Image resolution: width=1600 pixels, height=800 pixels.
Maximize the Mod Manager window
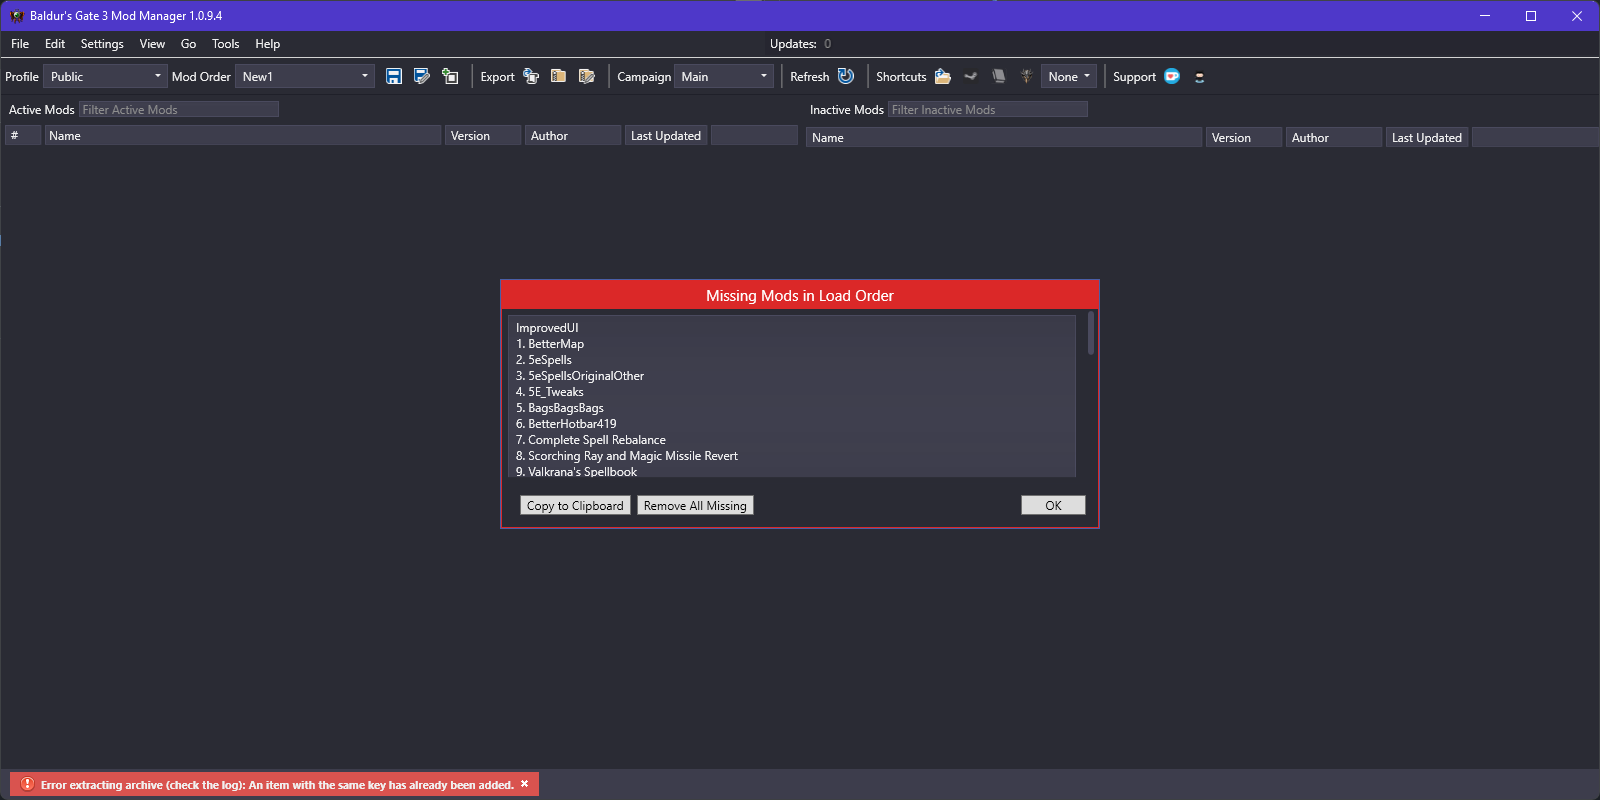pos(1531,16)
